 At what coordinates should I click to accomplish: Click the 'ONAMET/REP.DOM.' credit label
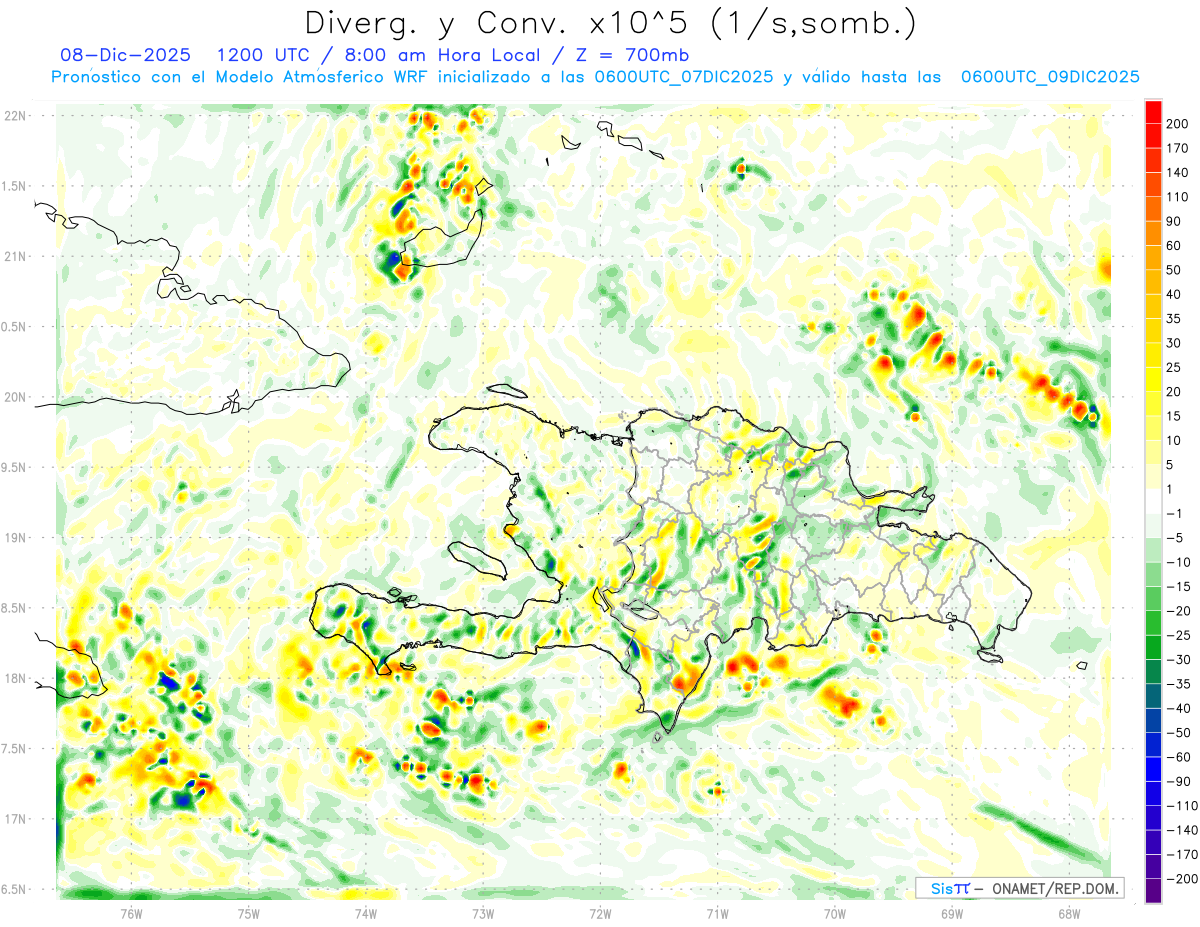click(x=1058, y=888)
